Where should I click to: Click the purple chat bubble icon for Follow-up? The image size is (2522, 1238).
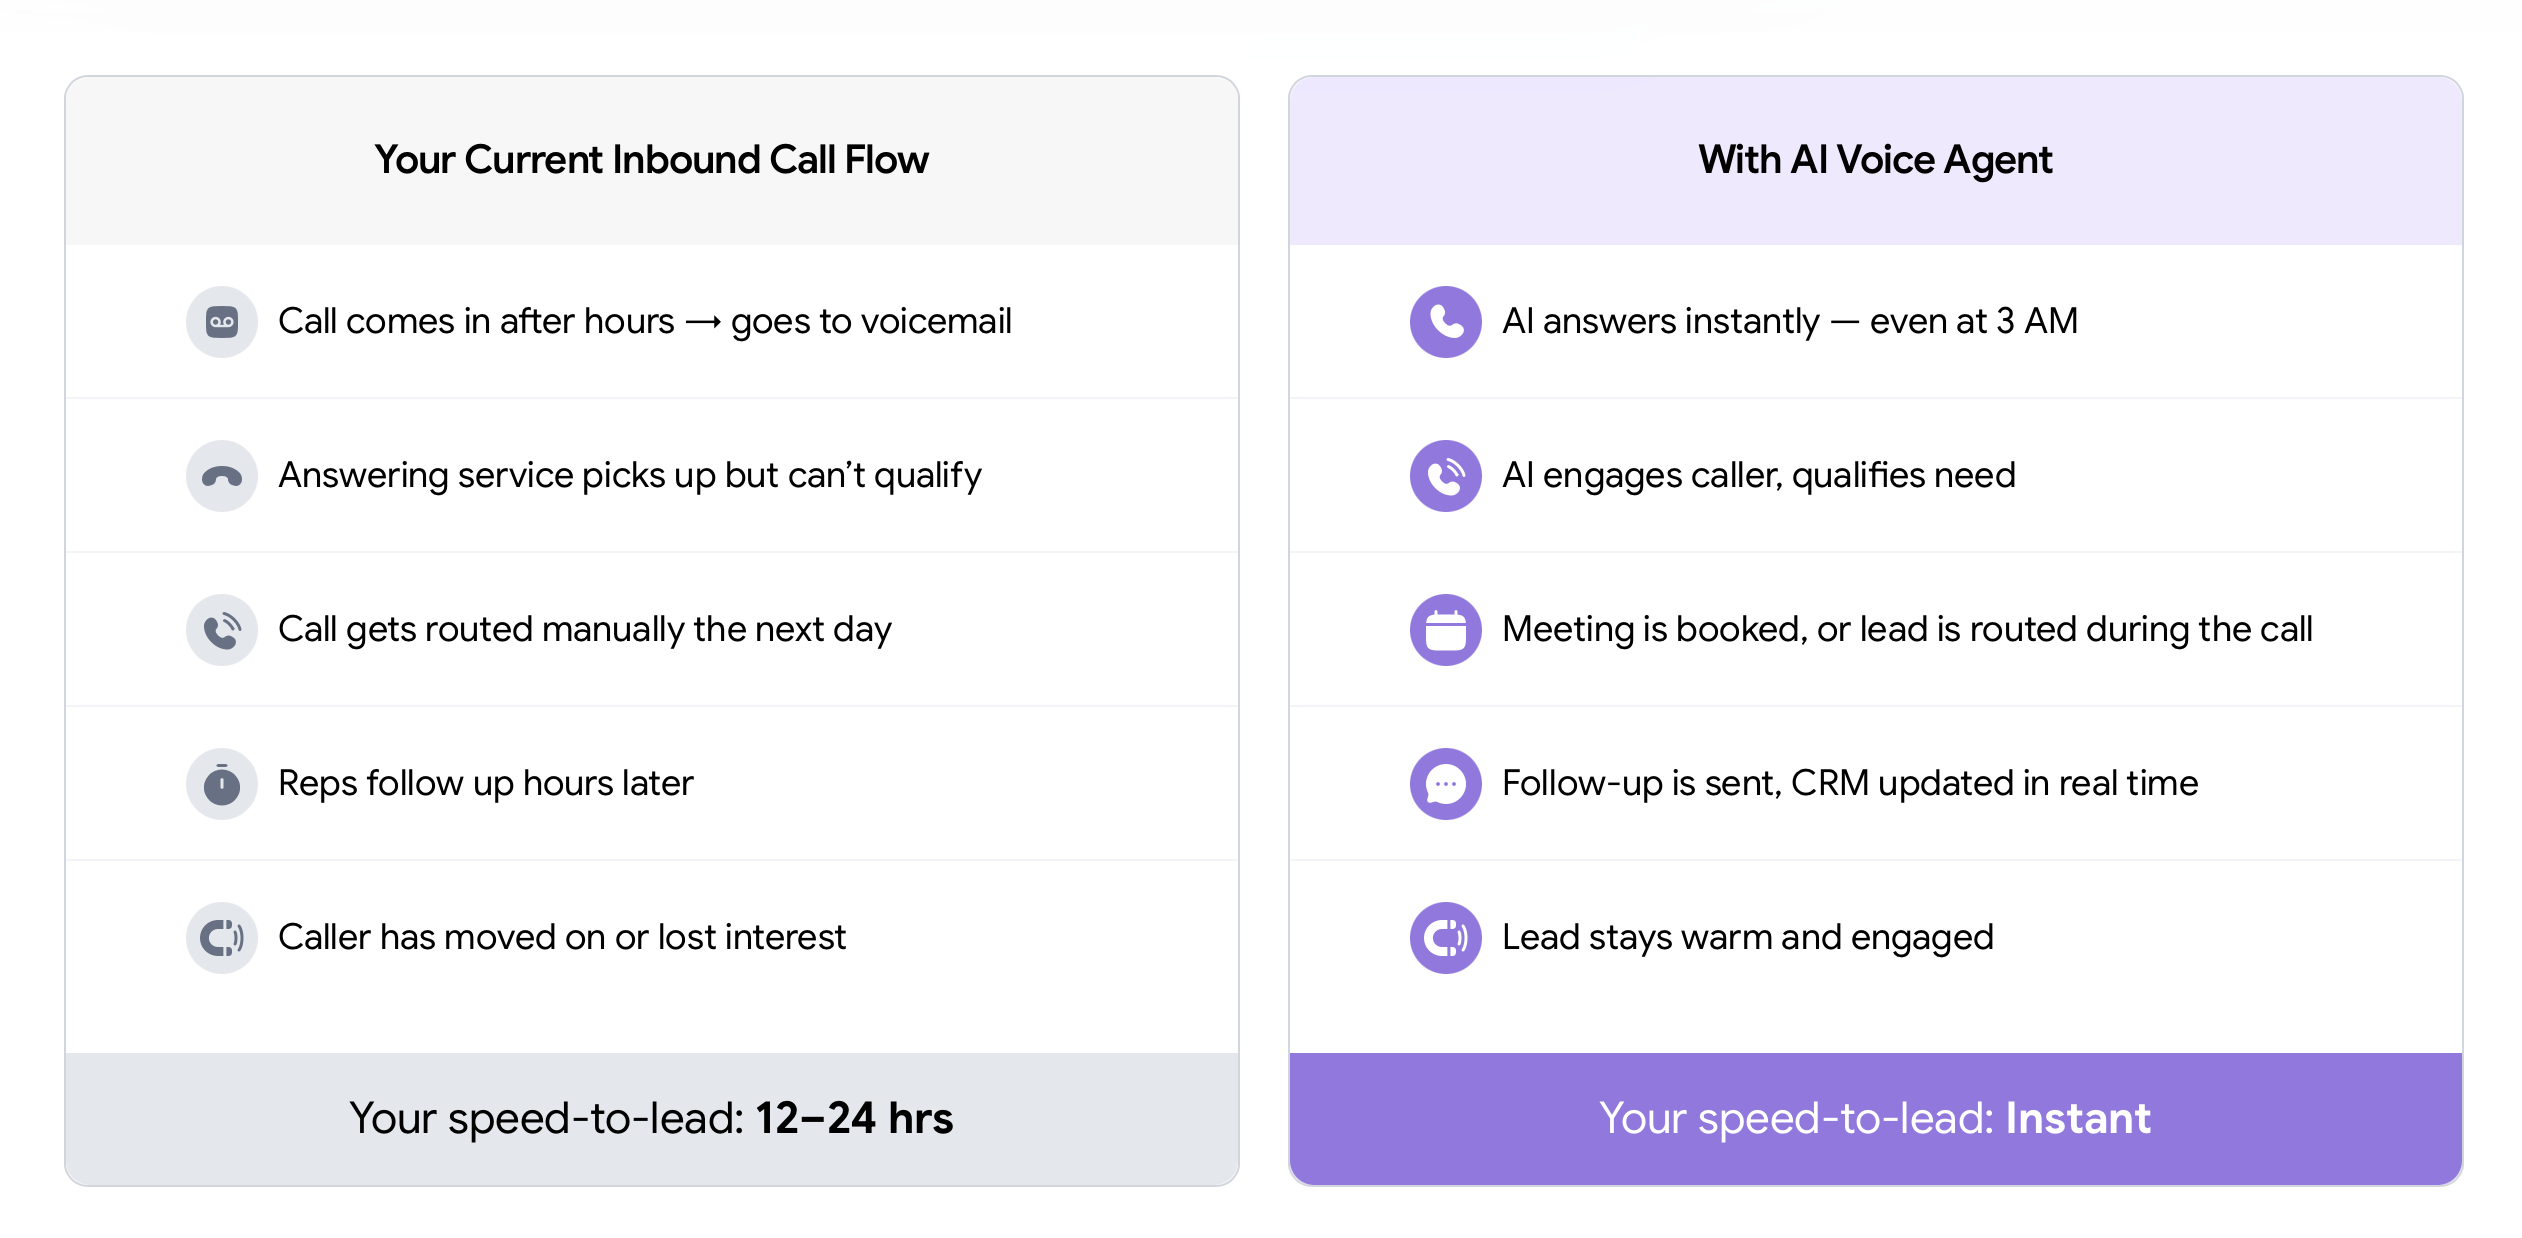tap(1445, 784)
